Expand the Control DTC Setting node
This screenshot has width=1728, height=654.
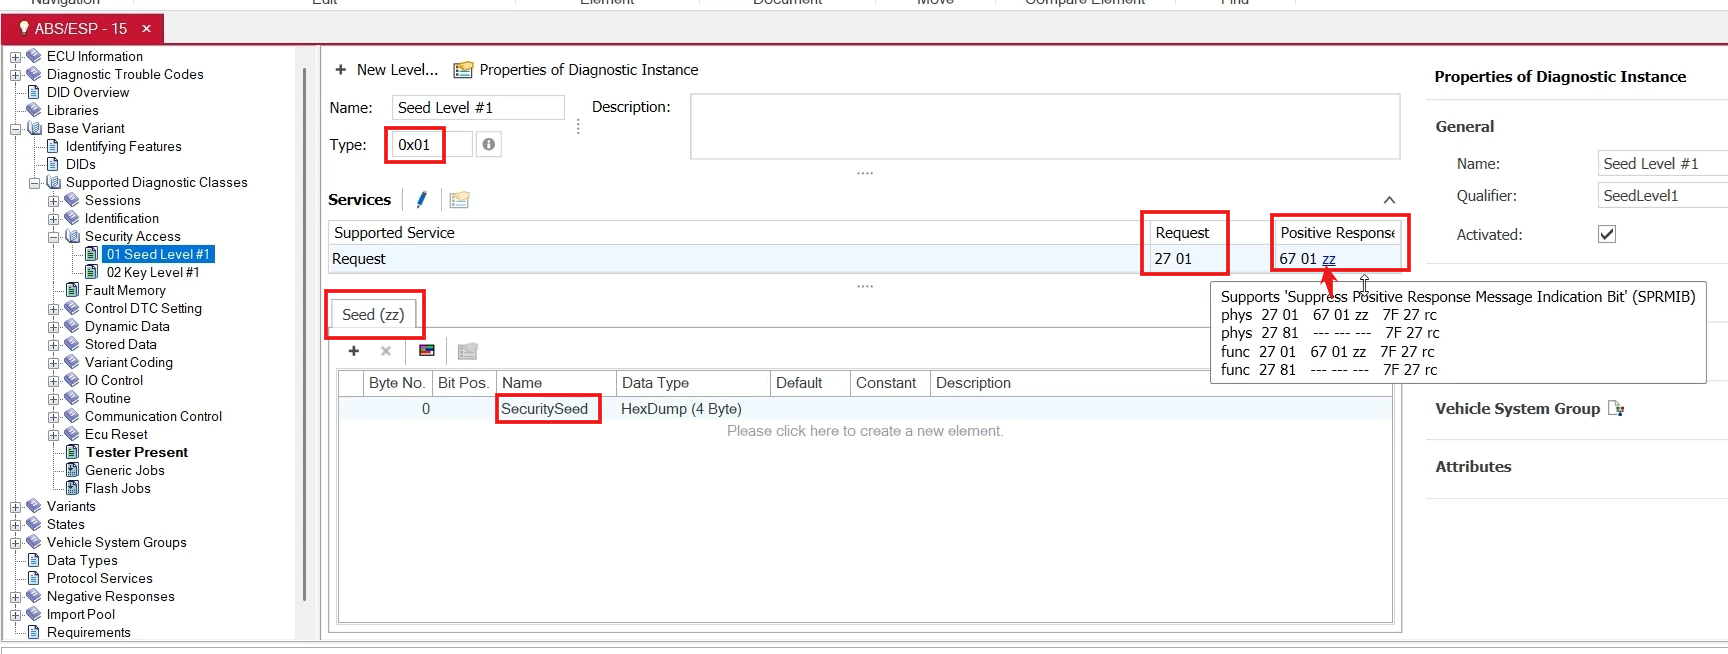53,309
